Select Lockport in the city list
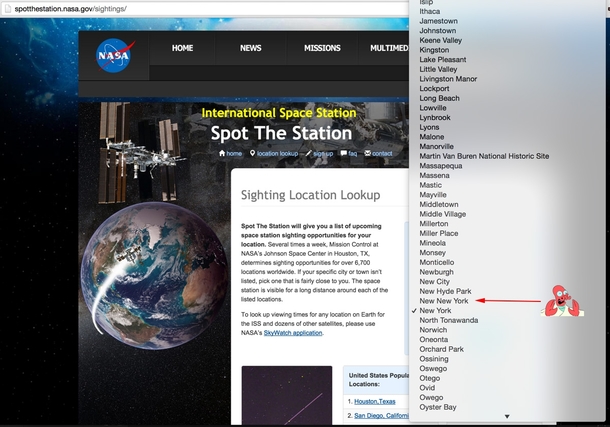This screenshot has width=610, height=427. point(434,89)
